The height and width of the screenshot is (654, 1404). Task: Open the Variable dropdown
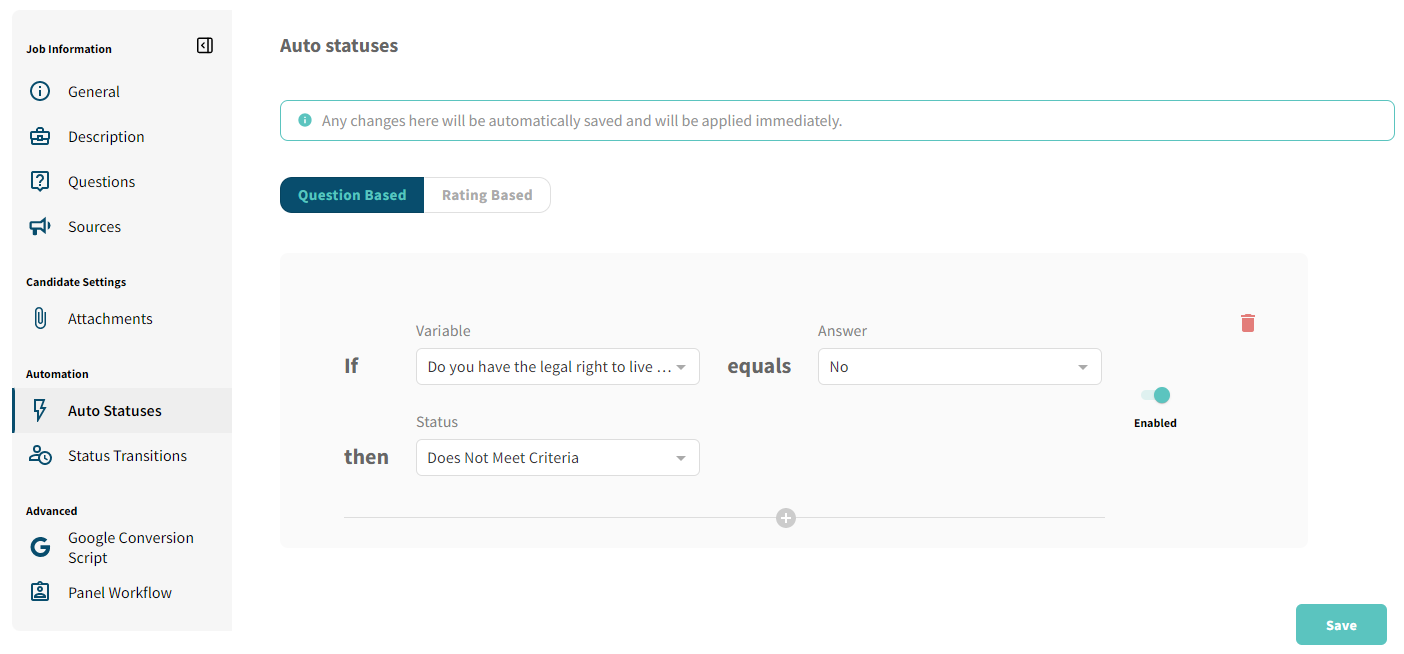[x=557, y=366]
